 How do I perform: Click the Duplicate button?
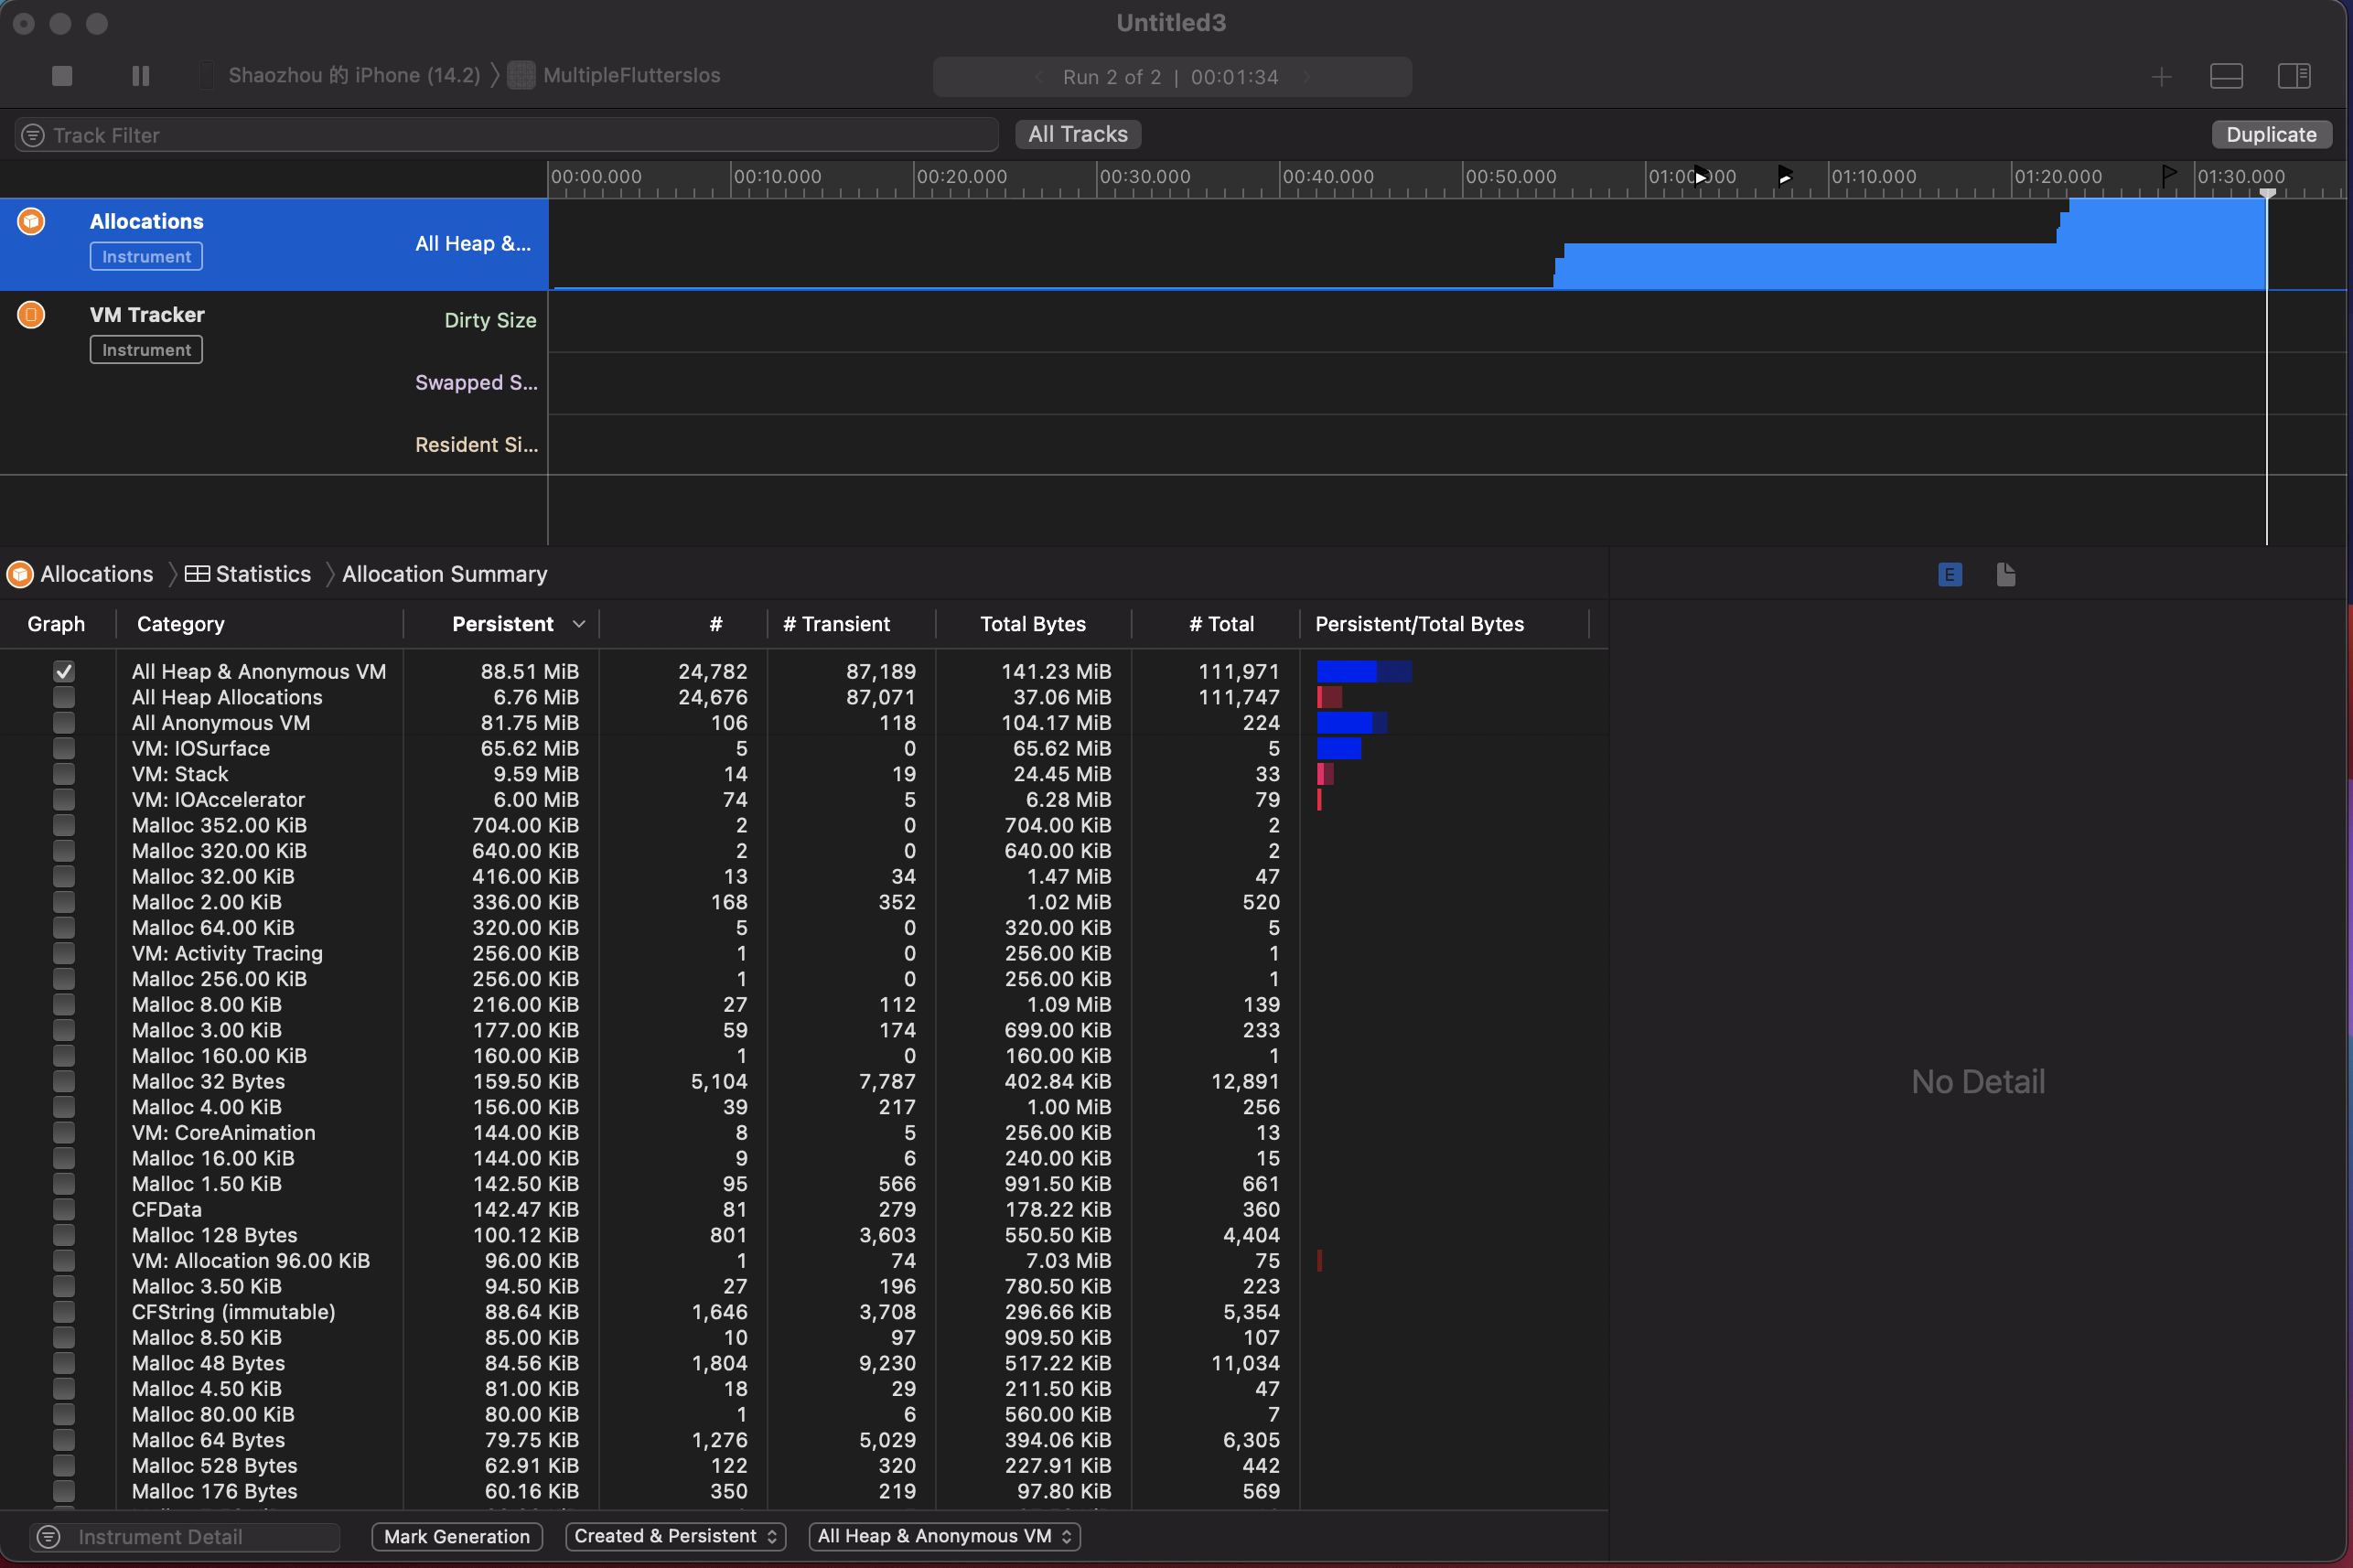(x=2270, y=133)
